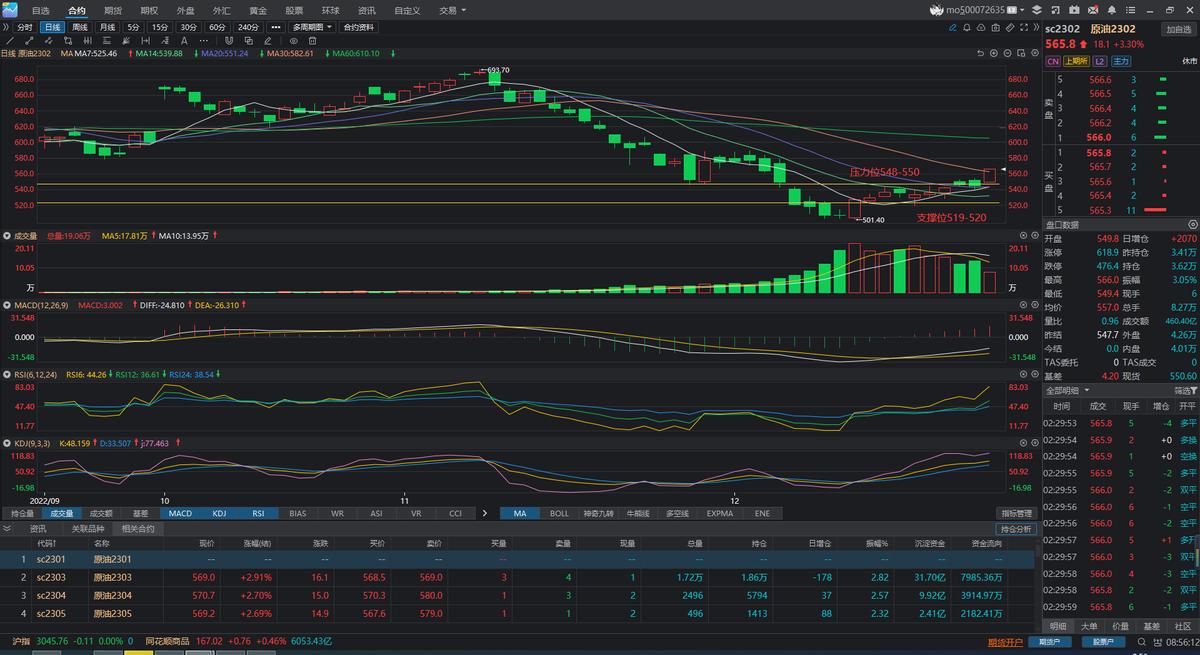Viewport: 1200px width, 655px height.
Task: Enable the BOLL overlay indicator
Action: [x=559, y=513]
